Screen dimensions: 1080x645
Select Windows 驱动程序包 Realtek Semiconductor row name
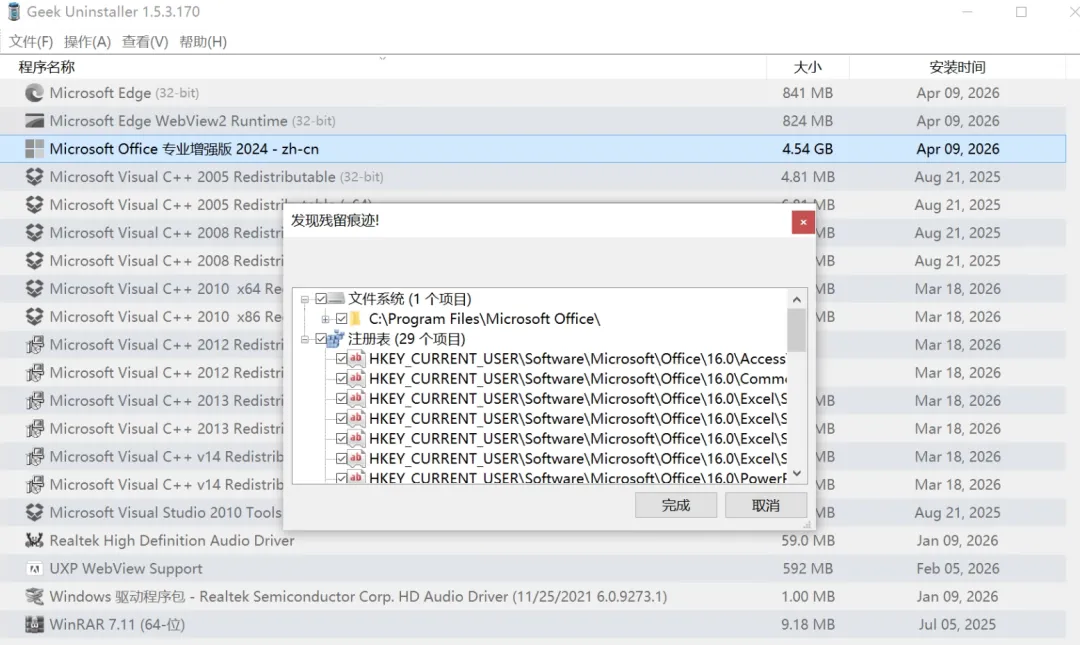click(x=358, y=597)
